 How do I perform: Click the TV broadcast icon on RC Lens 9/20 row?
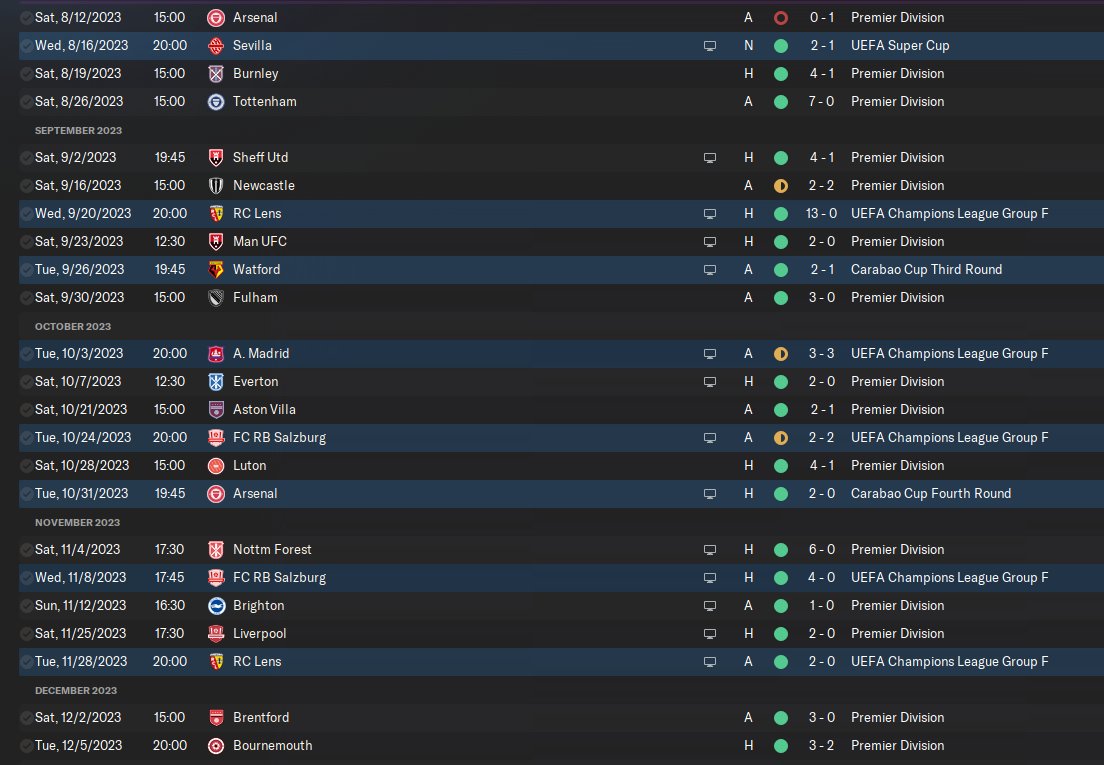710,214
